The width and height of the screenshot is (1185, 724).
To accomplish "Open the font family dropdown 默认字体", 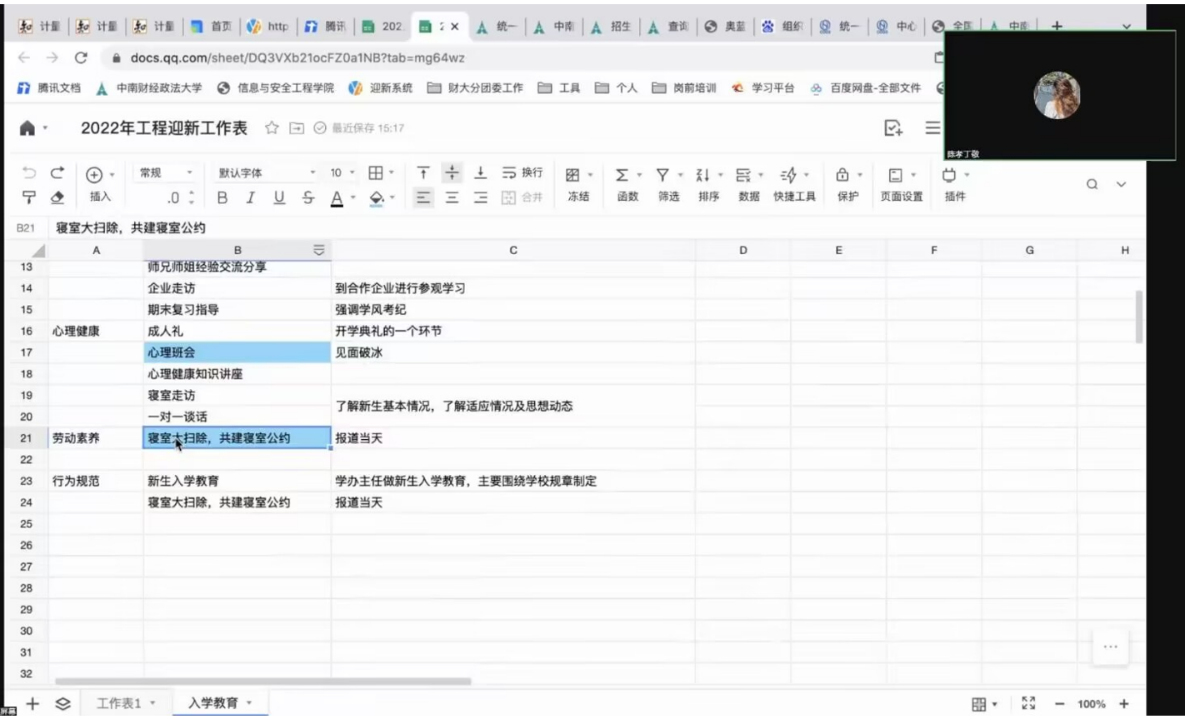I will (266, 173).
